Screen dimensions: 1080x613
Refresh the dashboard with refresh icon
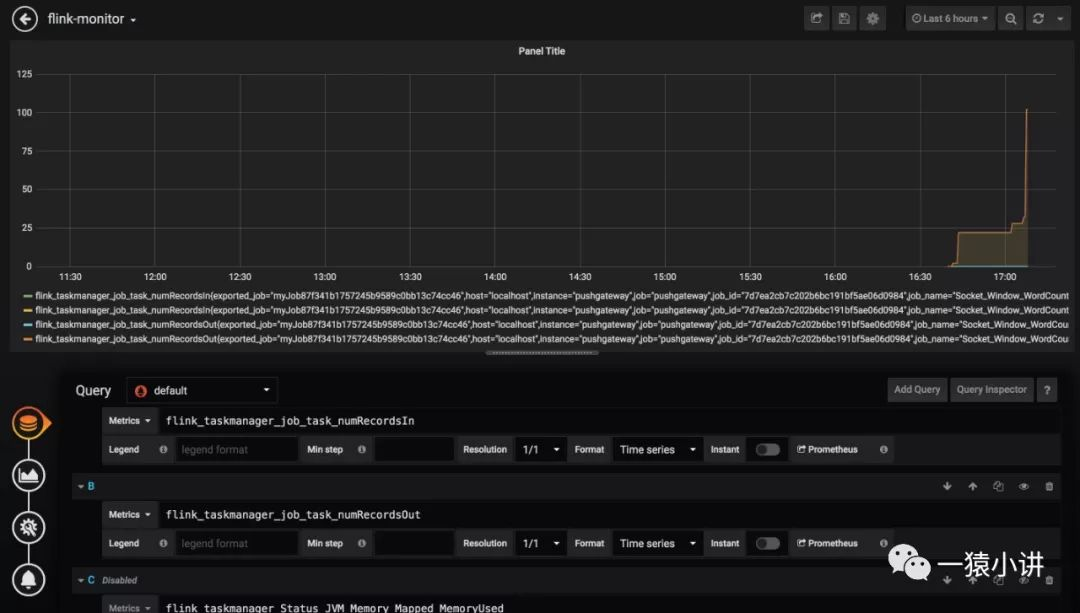point(1039,19)
